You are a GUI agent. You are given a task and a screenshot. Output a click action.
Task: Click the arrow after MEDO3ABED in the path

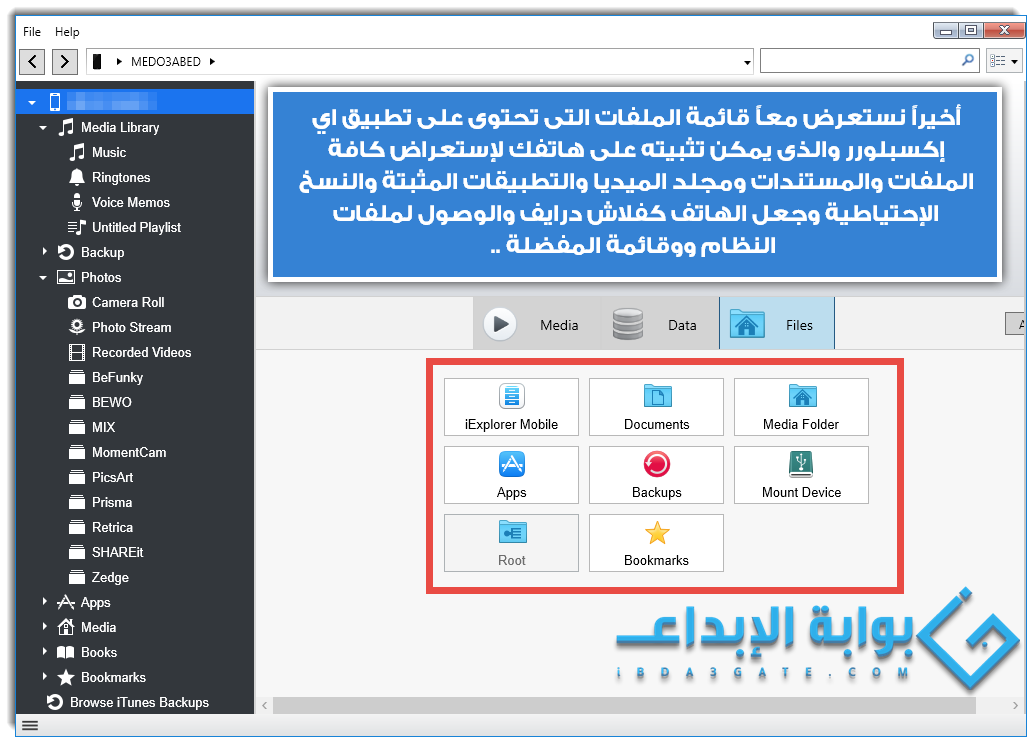pyautogui.click(x=212, y=62)
